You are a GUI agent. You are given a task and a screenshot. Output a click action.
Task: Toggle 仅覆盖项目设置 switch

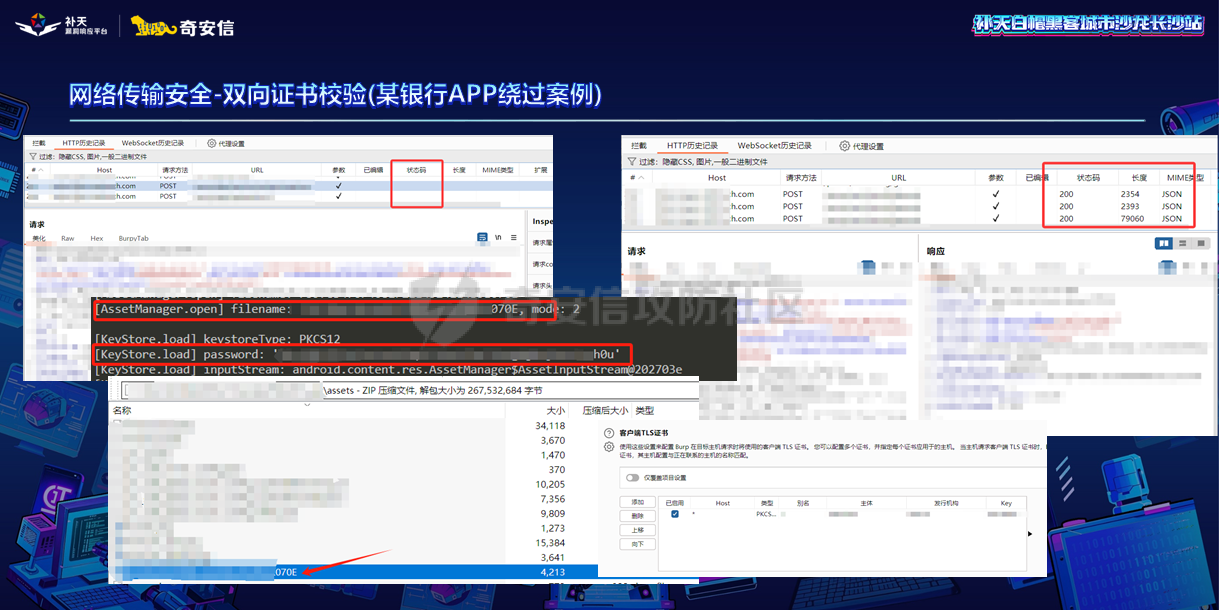[630, 478]
